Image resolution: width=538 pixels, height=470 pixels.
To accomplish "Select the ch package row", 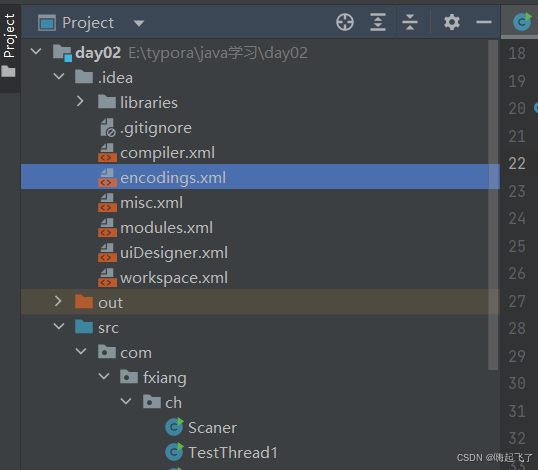I will pos(260,403).
